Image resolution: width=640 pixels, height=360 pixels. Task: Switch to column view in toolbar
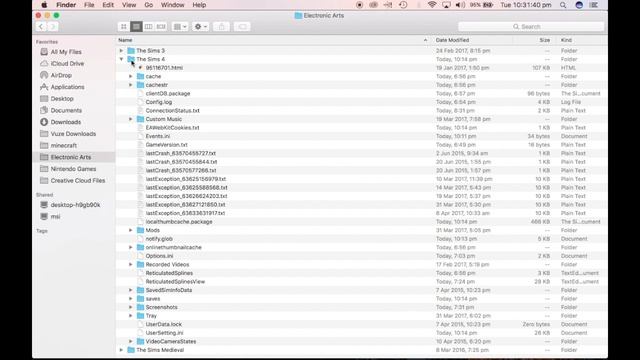tap(149, 27)
